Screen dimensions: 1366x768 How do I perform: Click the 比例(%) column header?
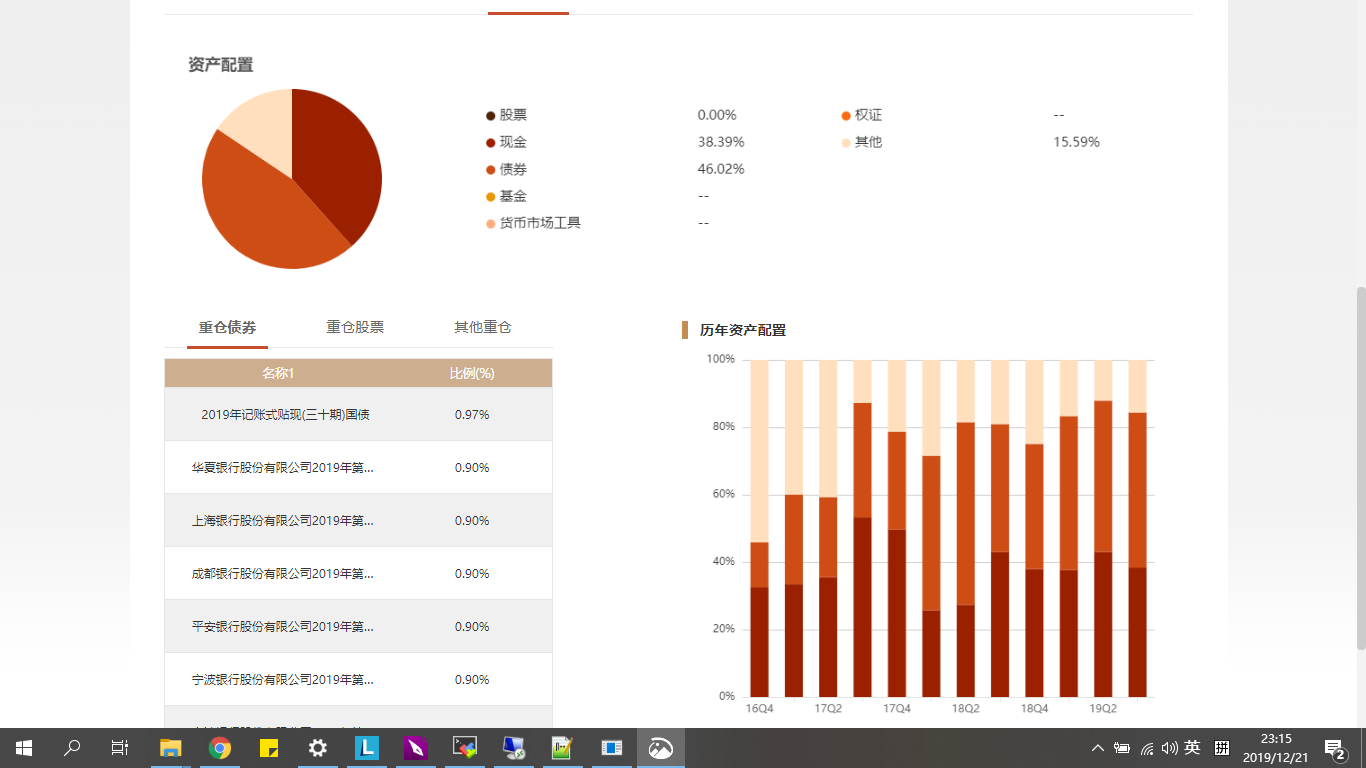pyautogui.click(x=472, y=373)
